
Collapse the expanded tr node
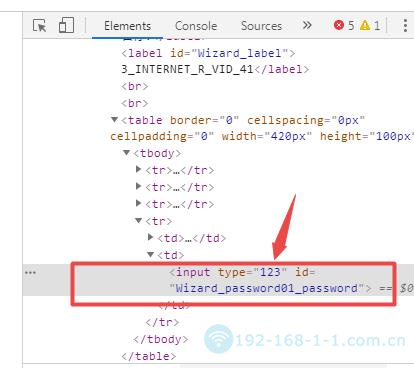[139, 220]
